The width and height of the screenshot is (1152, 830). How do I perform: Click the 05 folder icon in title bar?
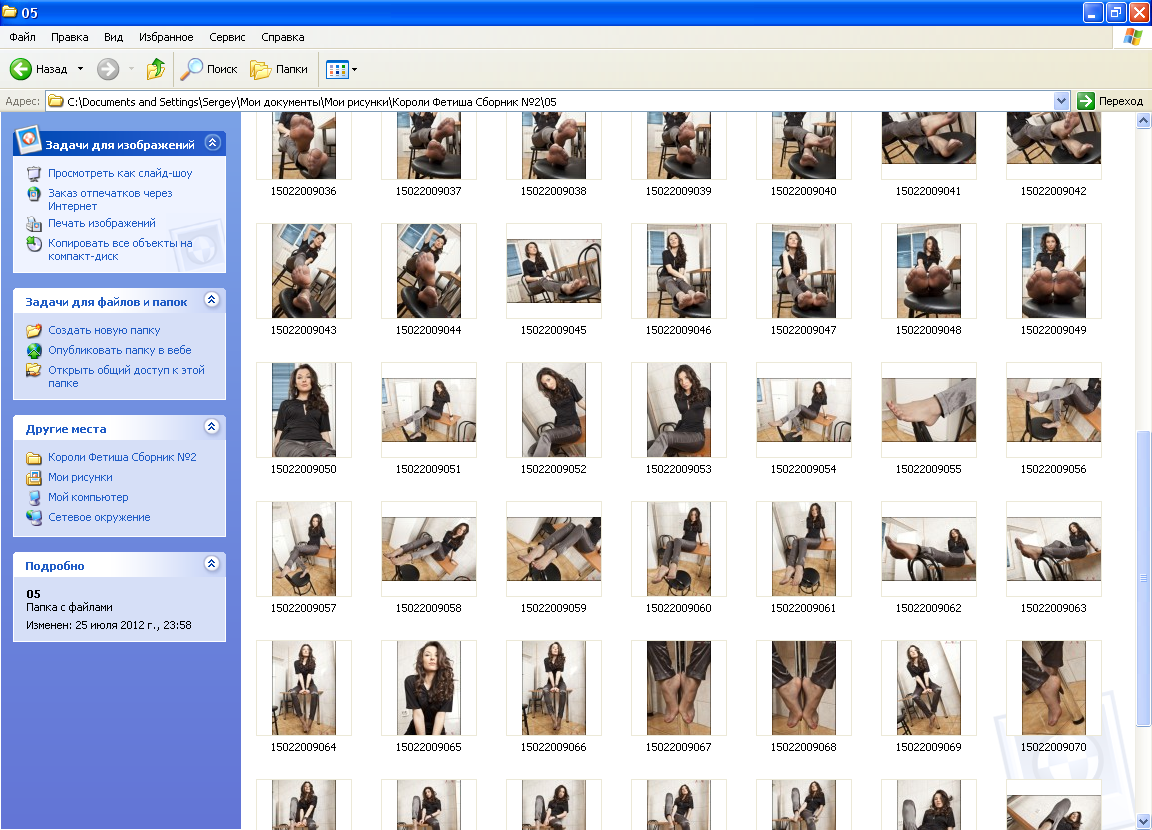coord(10,12)
